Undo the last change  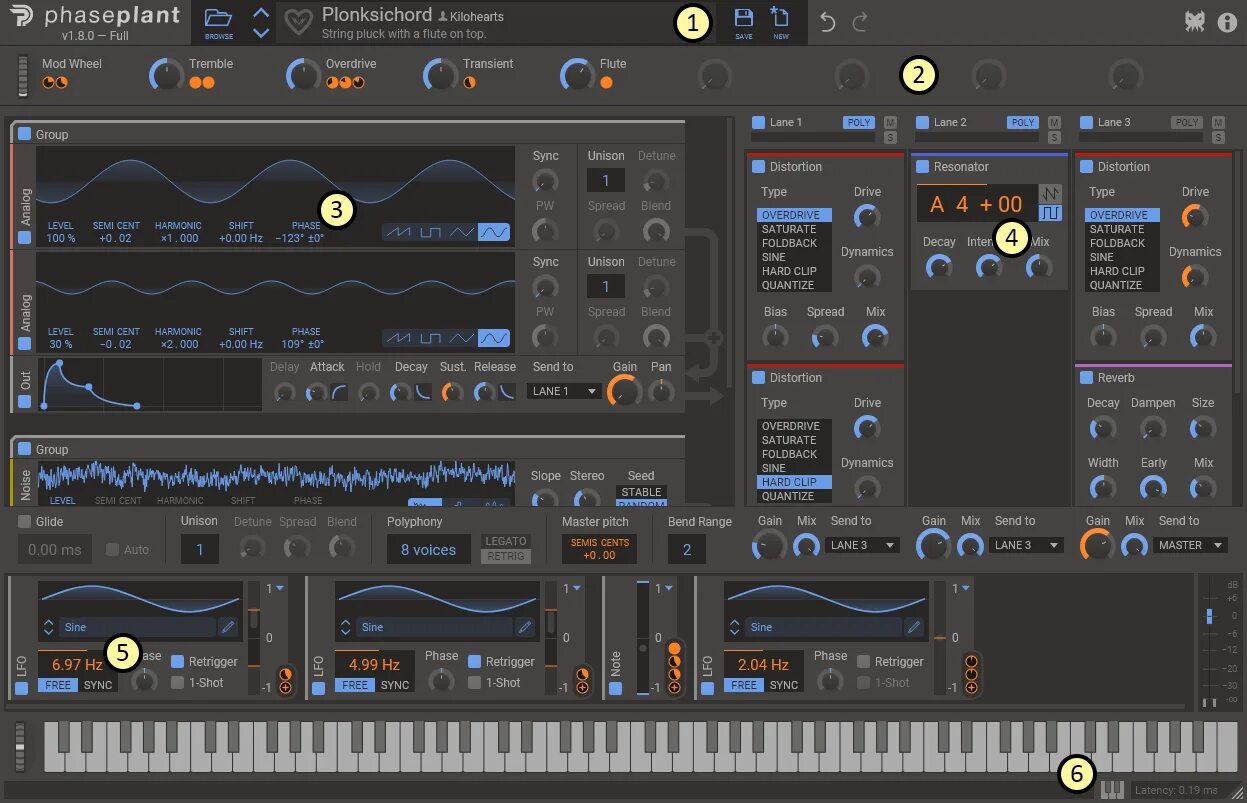click(827, 22)
